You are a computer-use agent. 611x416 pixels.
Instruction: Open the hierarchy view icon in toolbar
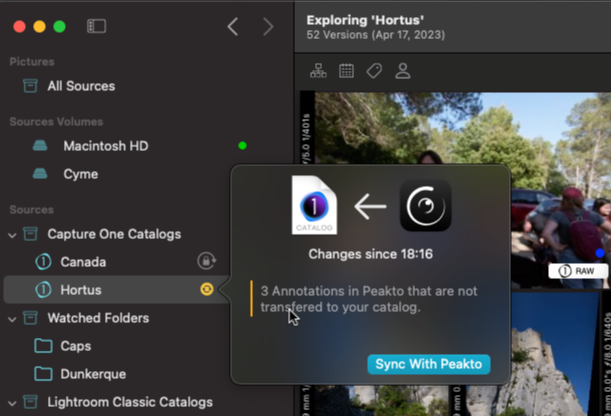[x=318, y=71]
